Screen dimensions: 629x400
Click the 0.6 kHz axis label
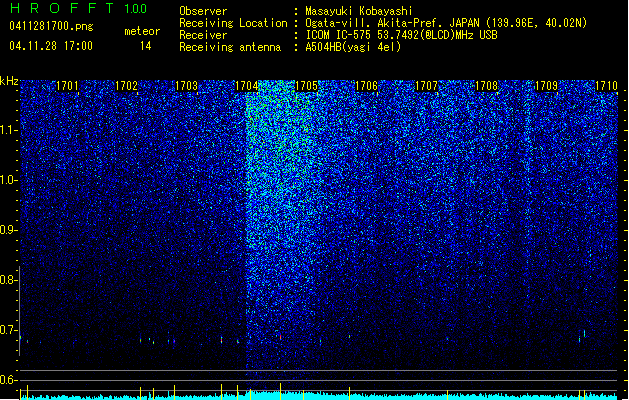pyautogui.click(x=9, y=380)
